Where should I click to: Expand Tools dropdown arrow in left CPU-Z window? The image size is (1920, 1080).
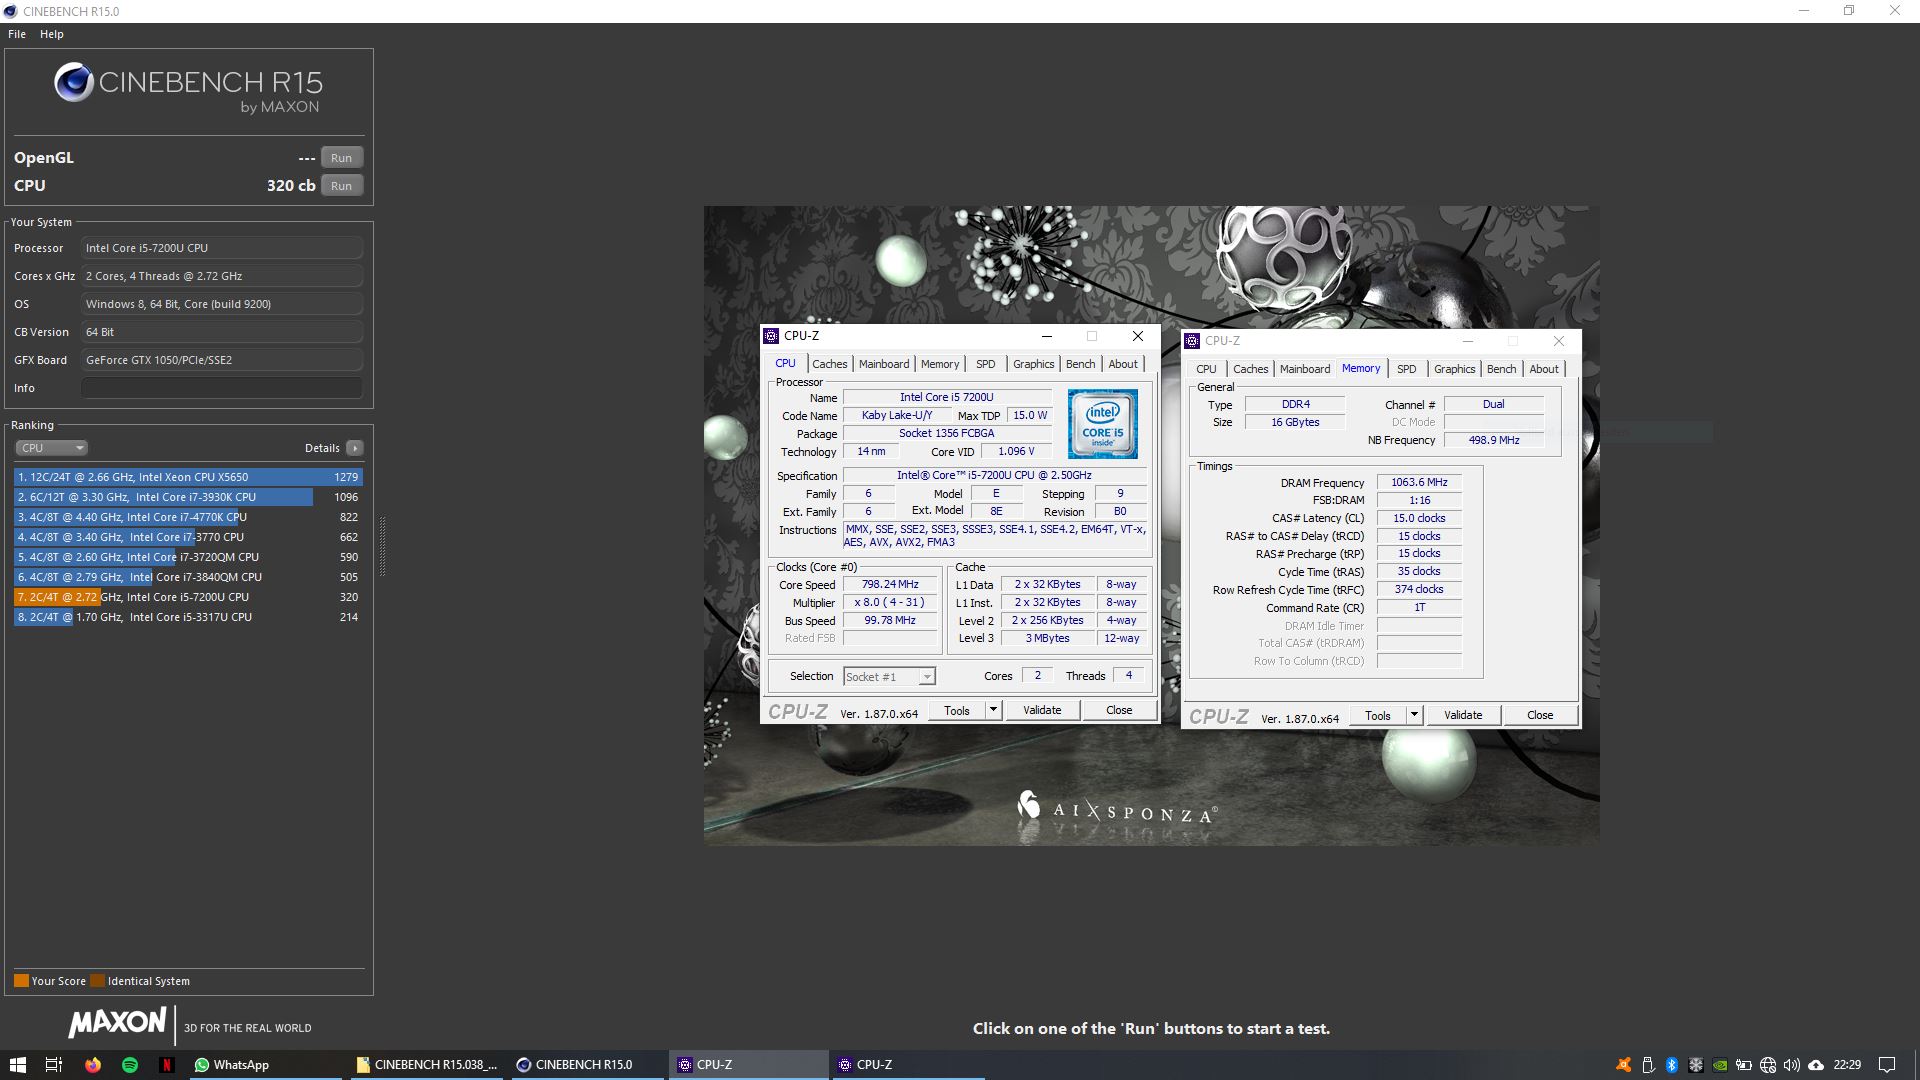(993, 710)
